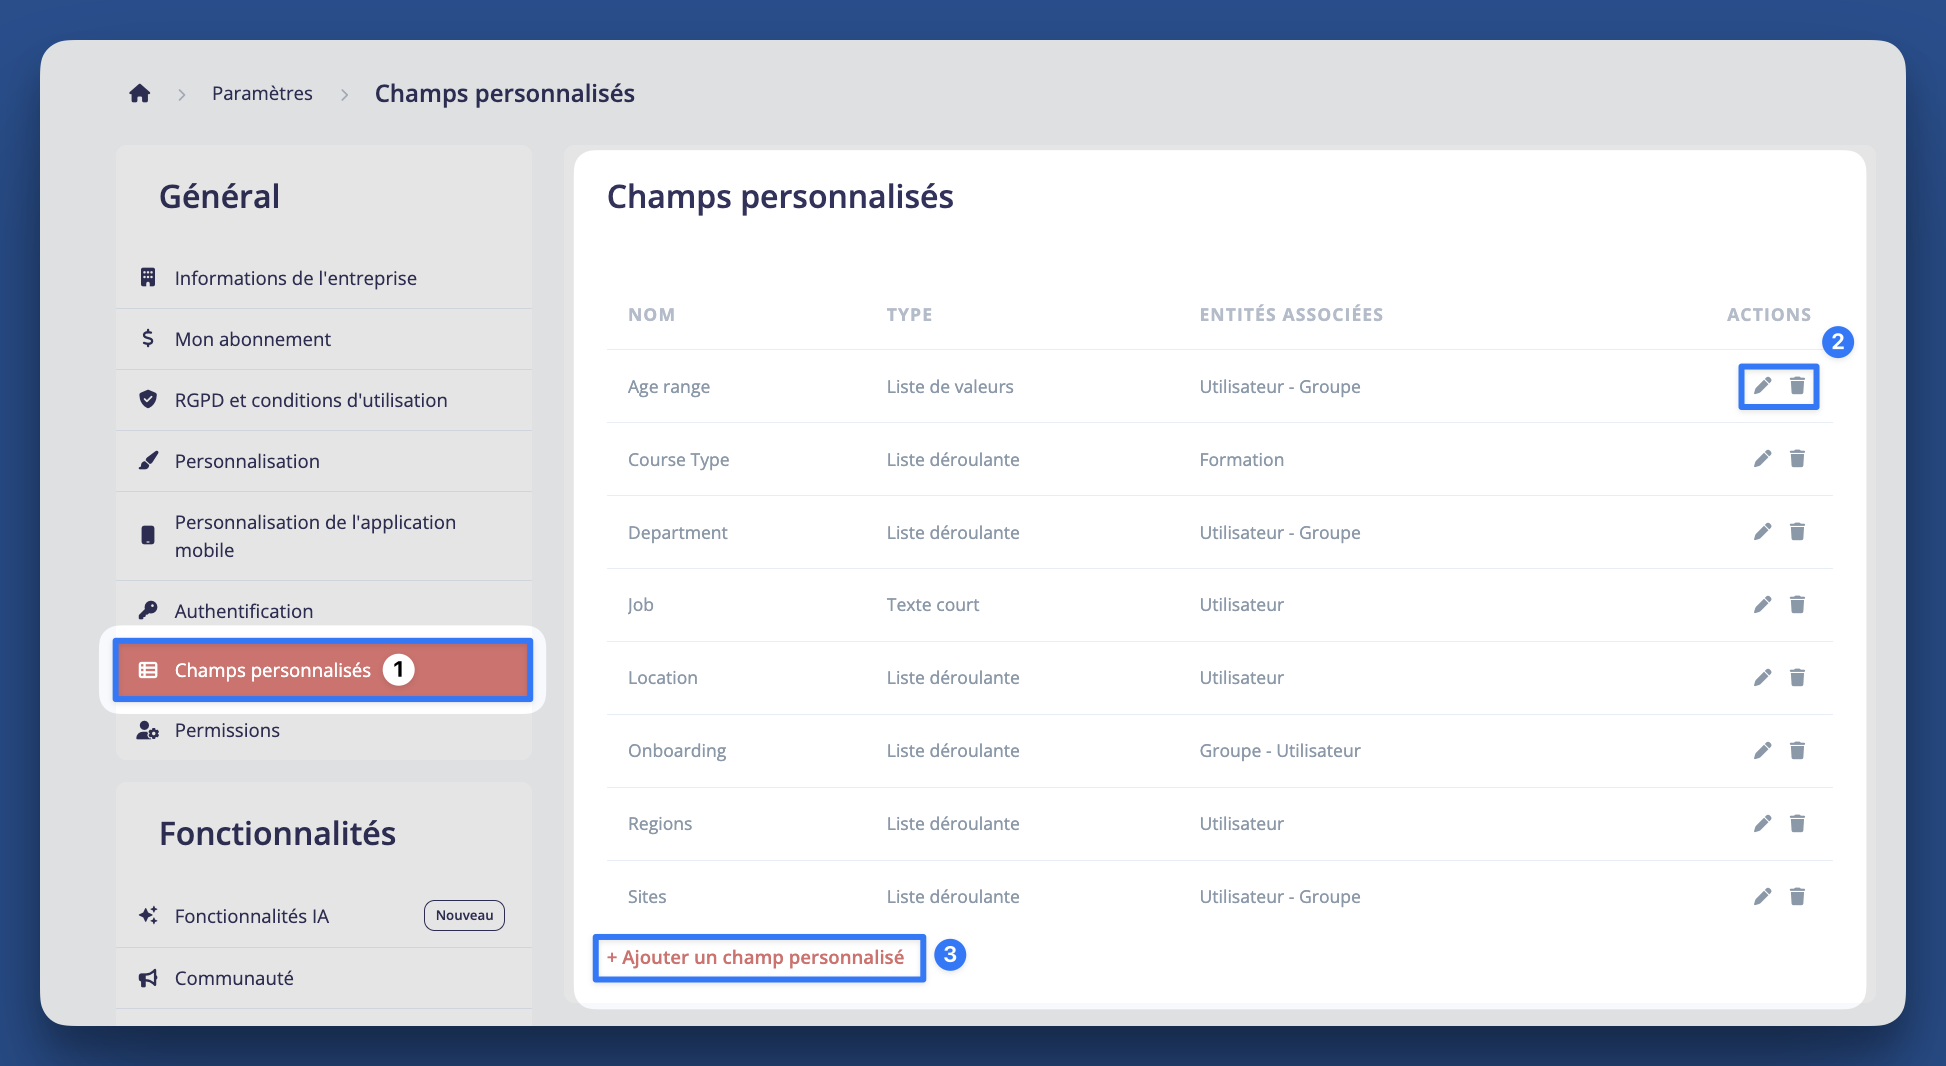The width and height of the screenshot is (1946, 1066).
Task: Open Informations de l'entreprise settings
Action: 324,278
